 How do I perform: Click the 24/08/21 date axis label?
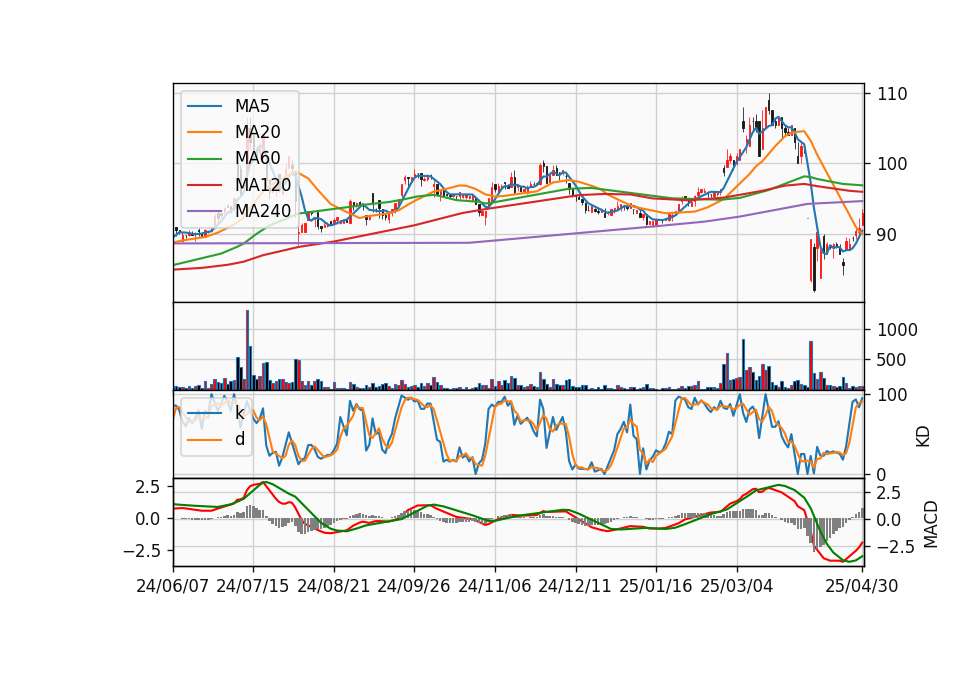[334, 586]
